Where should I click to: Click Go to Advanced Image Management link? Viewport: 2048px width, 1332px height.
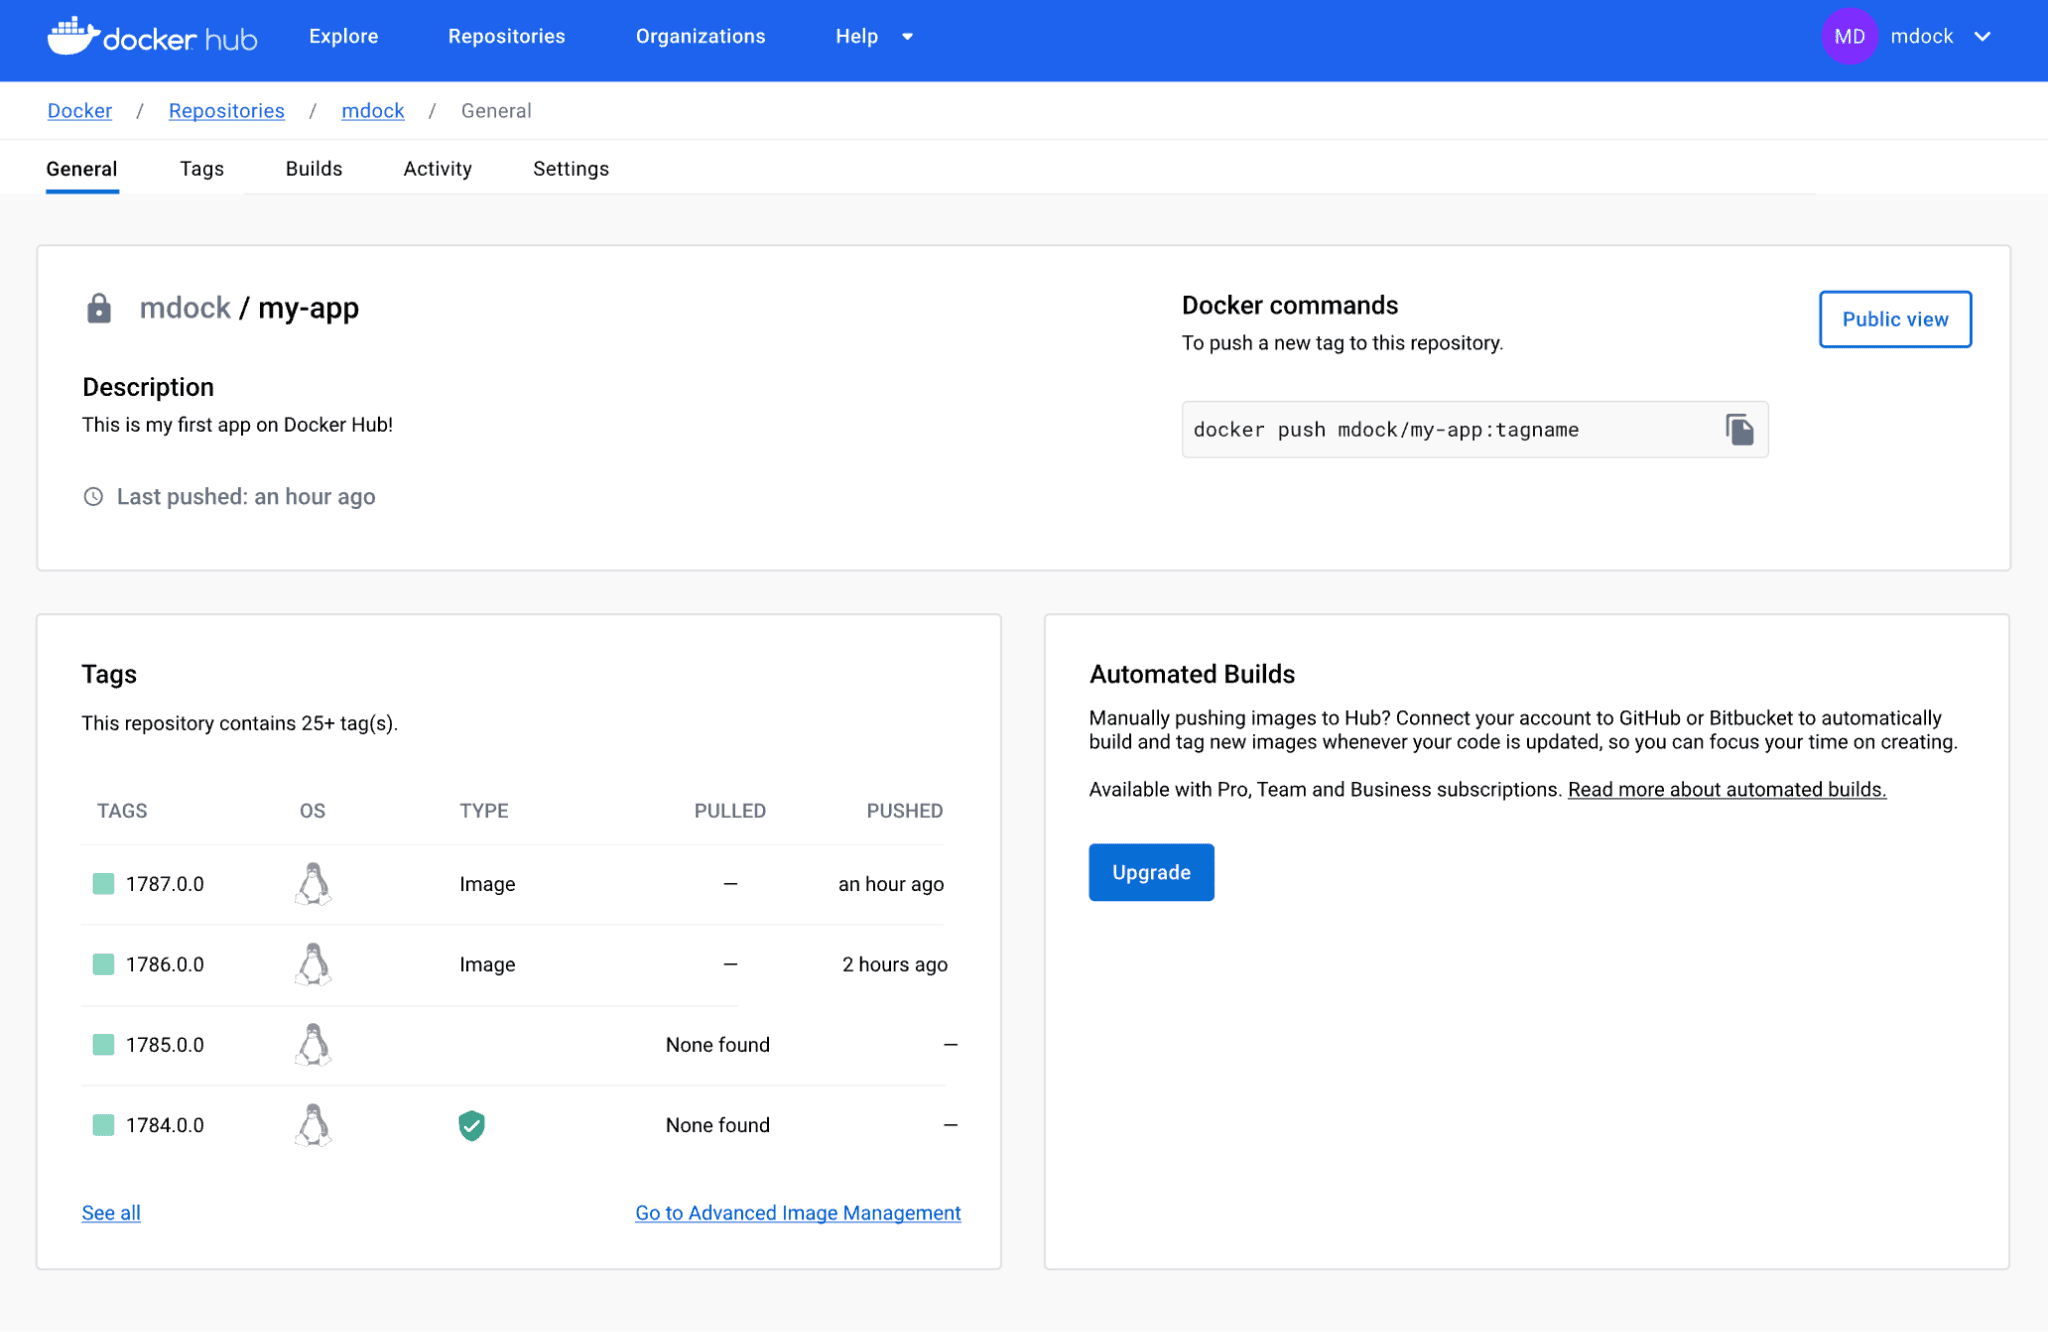click(x=797, y=1213)
